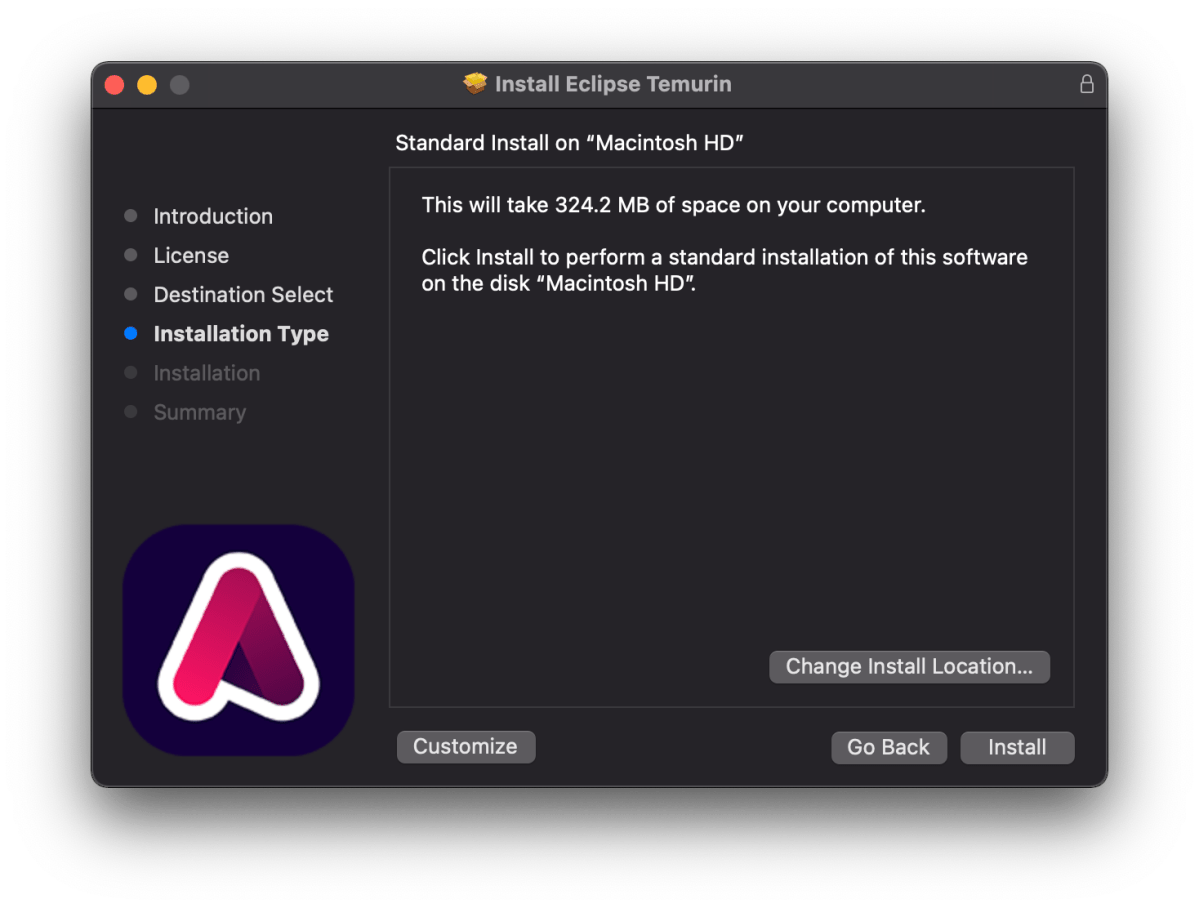This screenshot has width=1199, height=908.
Task: Select the Destination Select step
Action: click(x=243, y=295)
